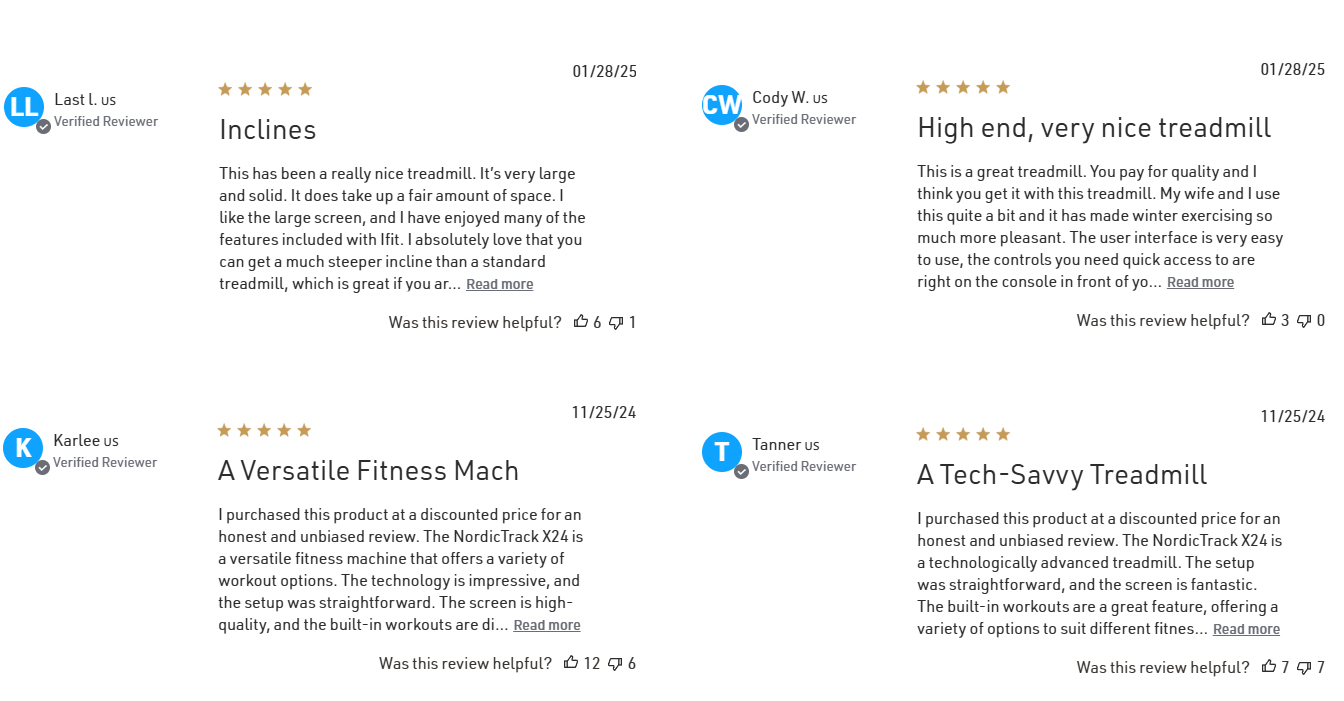Screen dimensions: 1344x701
Task: Click the five-star rating on Inclines review
Action: (x=265, y=89)
